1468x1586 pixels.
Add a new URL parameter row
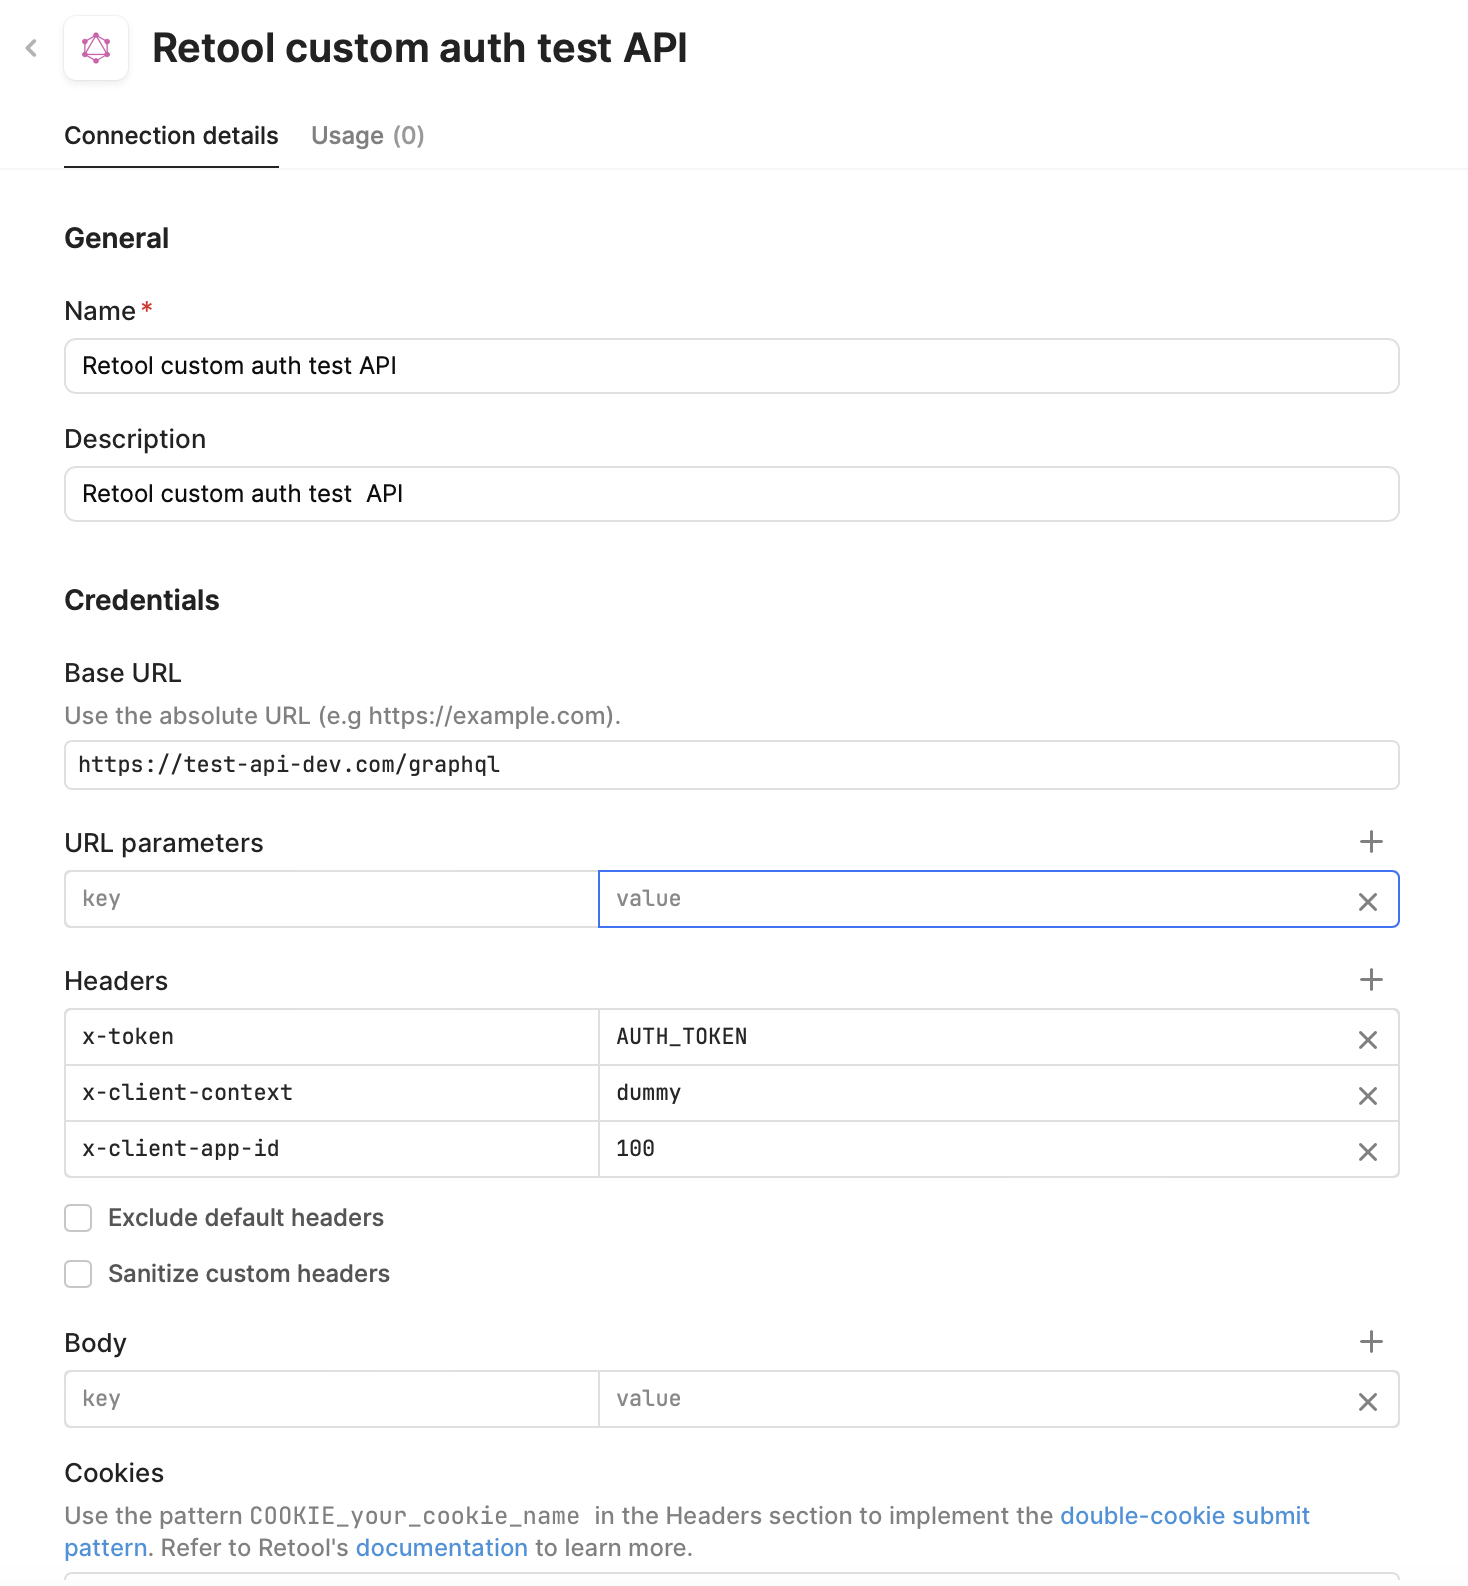tap(1371, 842)
